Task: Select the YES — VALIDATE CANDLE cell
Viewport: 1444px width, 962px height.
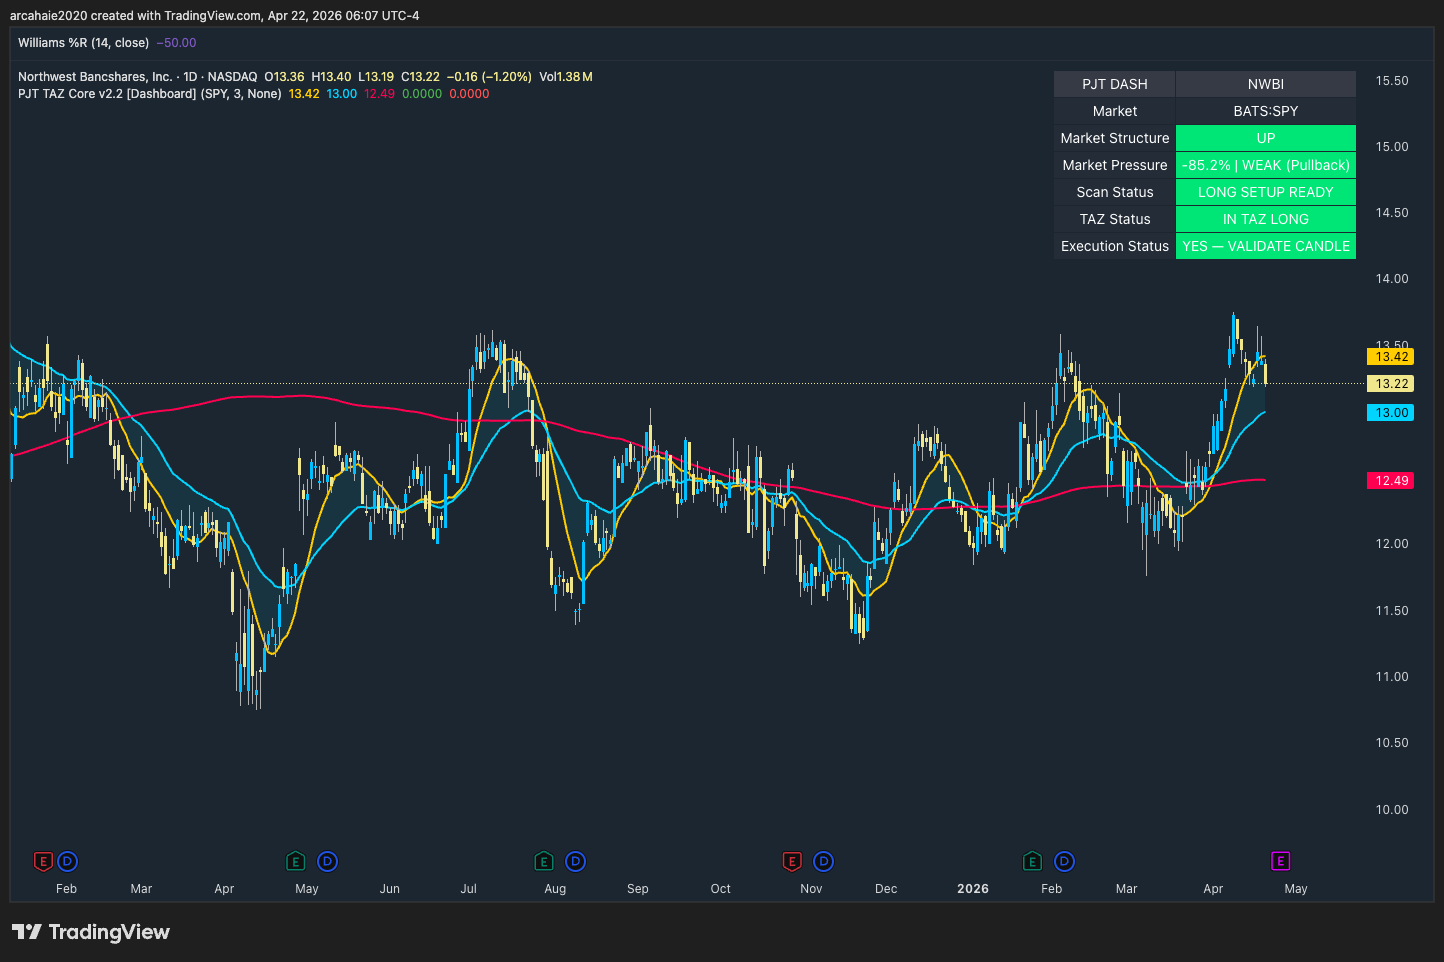Action: pyautogui.click(x=1265, y=246)
